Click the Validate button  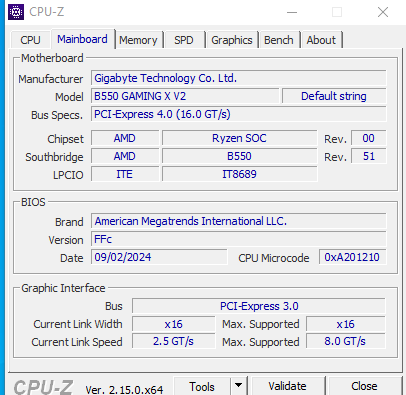(x=287, y=386)
